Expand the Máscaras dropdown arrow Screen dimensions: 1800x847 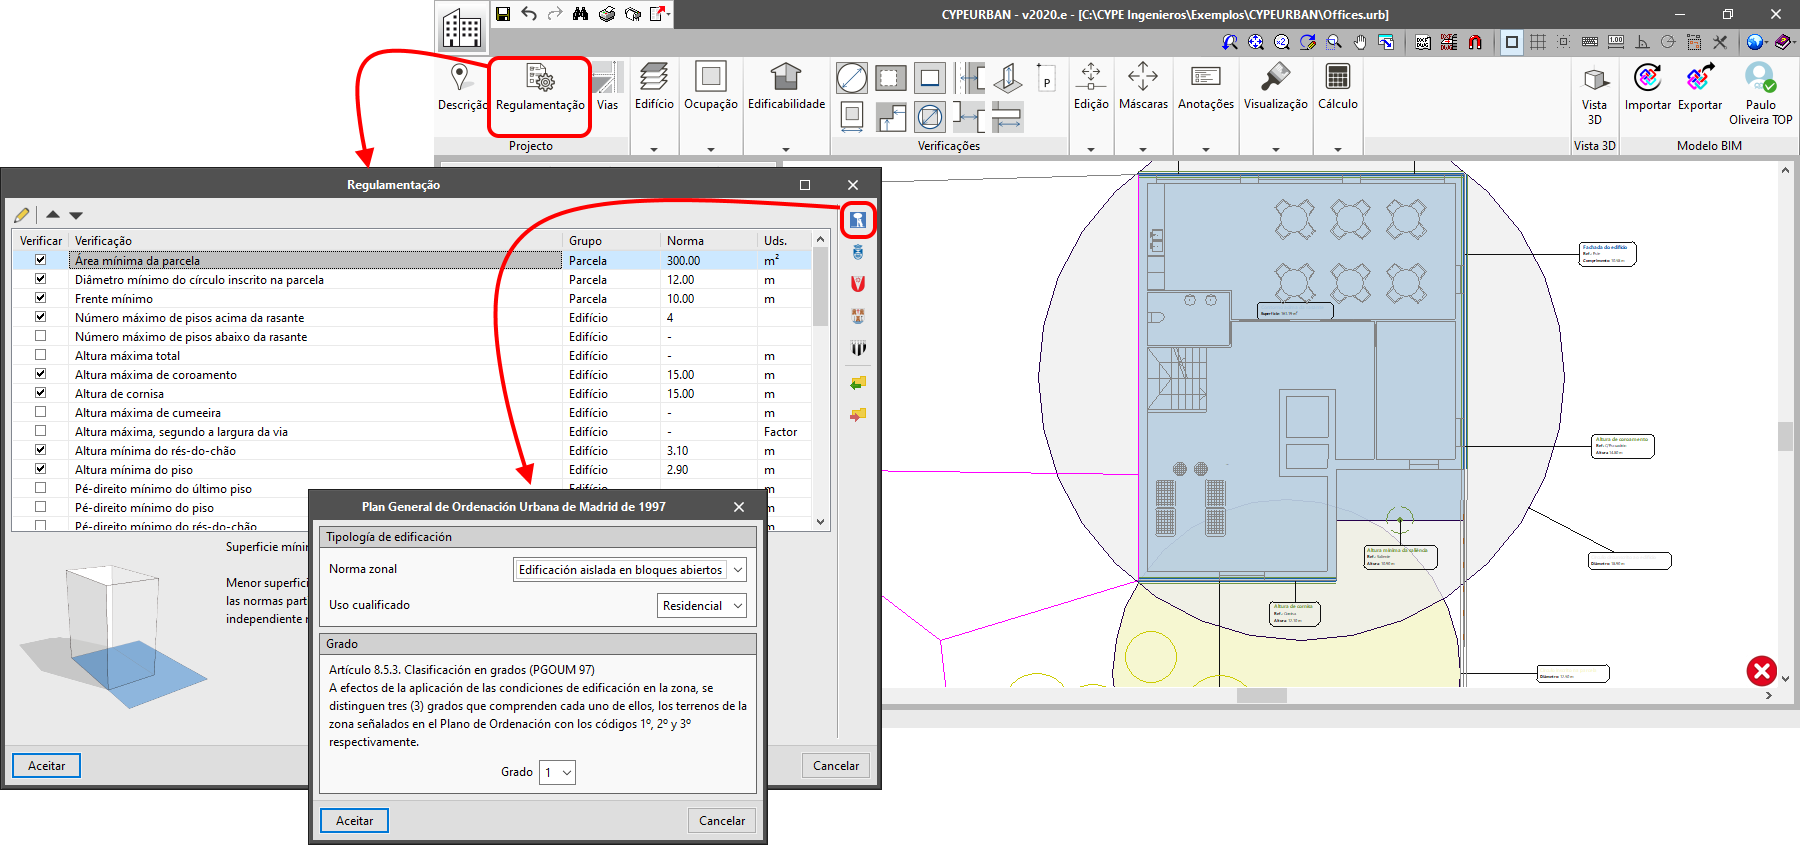click(1143, 149)
